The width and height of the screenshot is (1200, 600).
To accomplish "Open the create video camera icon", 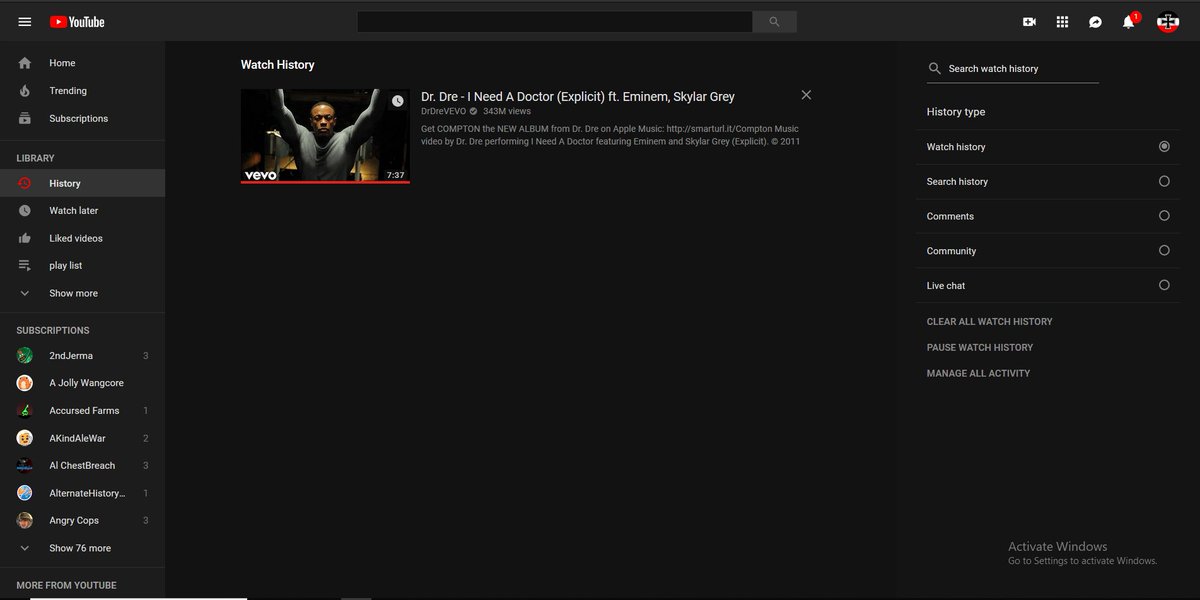I will click(1029, 22).
